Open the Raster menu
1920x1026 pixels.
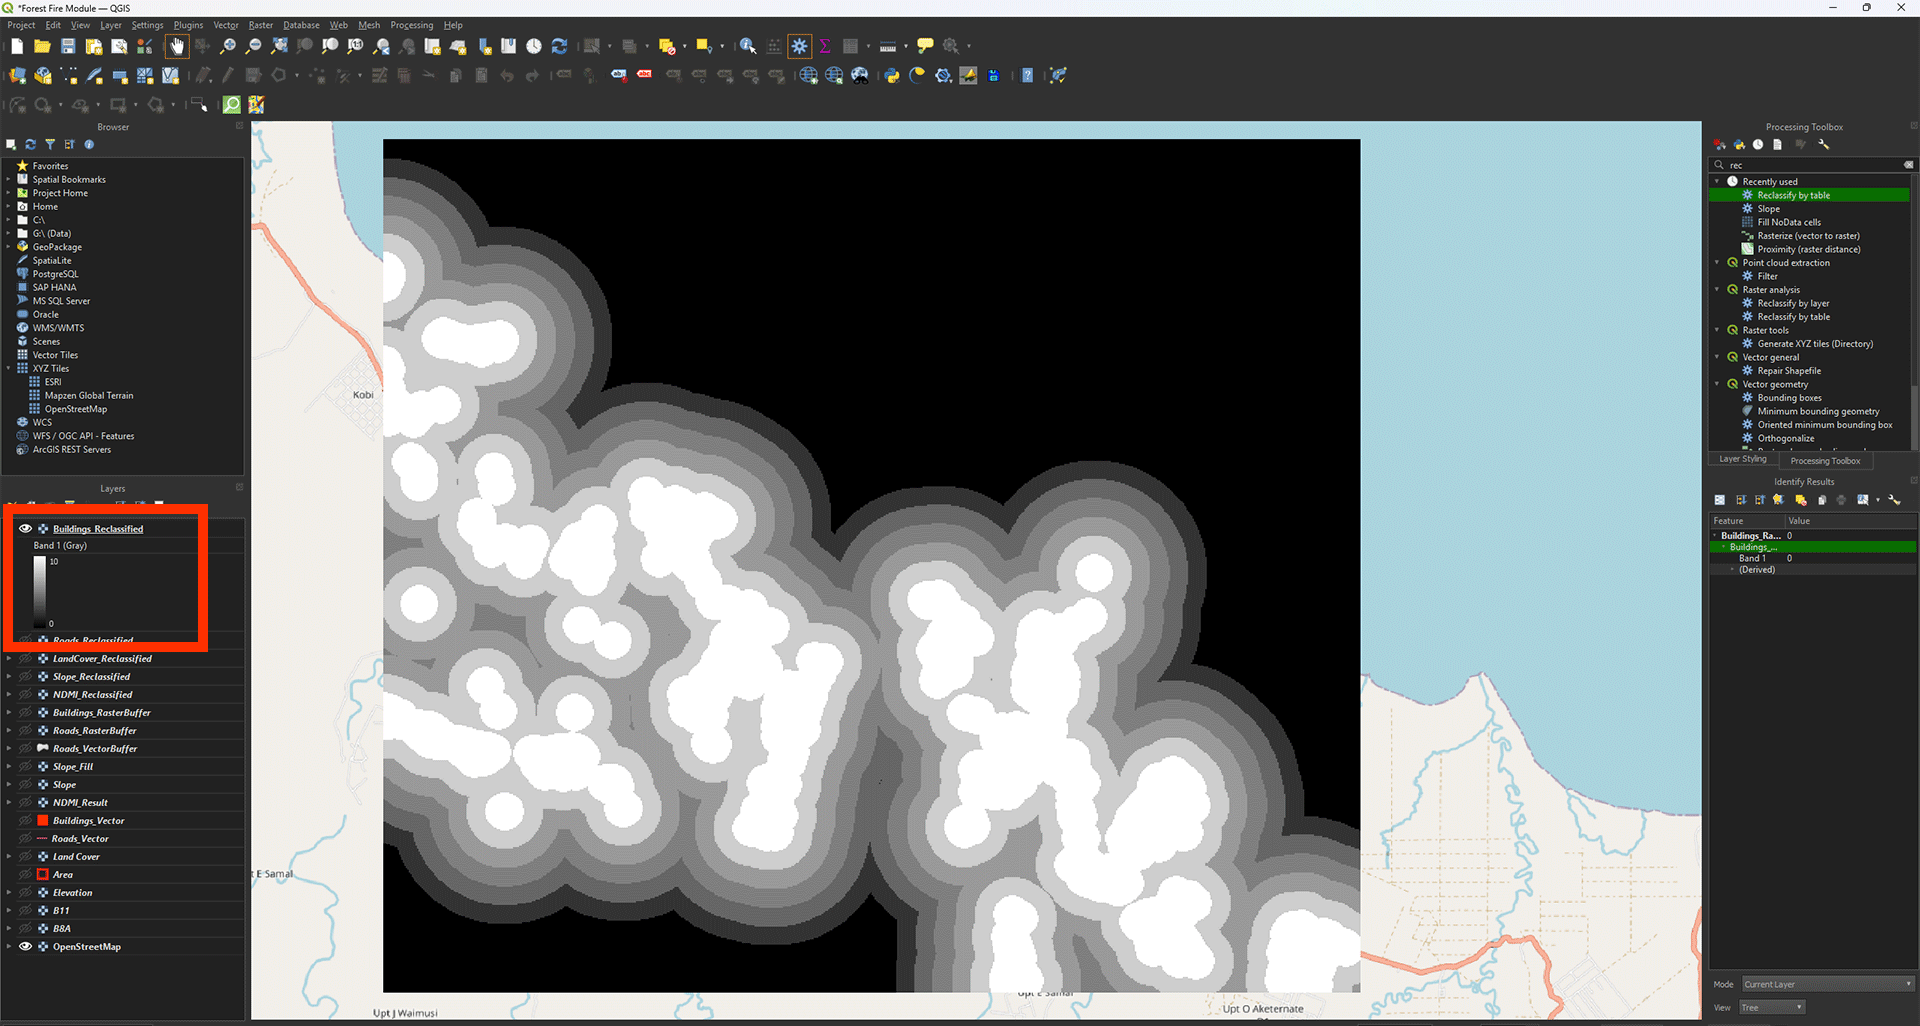pyautogui.click(x=260, y=25)
